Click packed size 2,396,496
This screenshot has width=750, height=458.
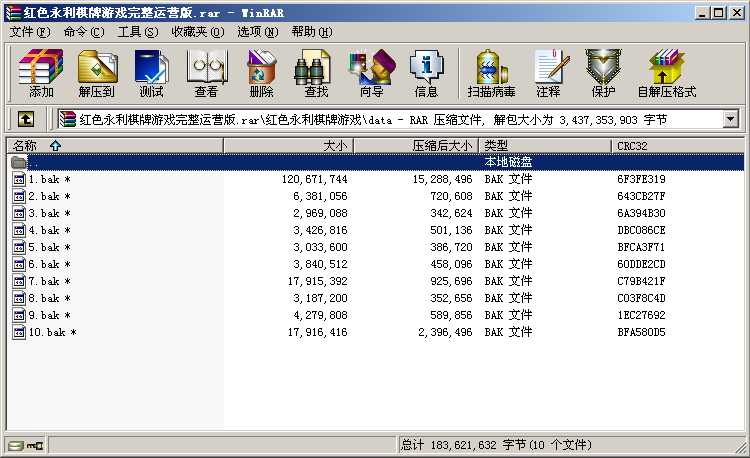point(445,332)
